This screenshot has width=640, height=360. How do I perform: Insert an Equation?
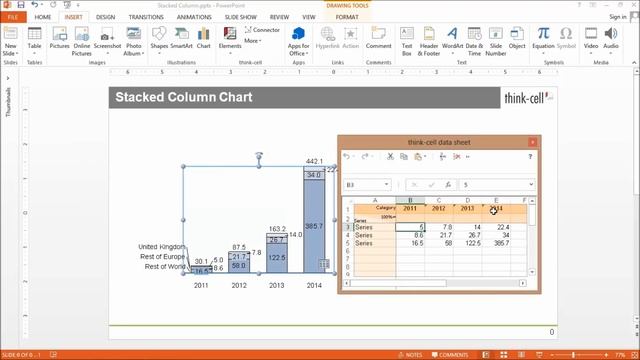click(x=543, y=41)
